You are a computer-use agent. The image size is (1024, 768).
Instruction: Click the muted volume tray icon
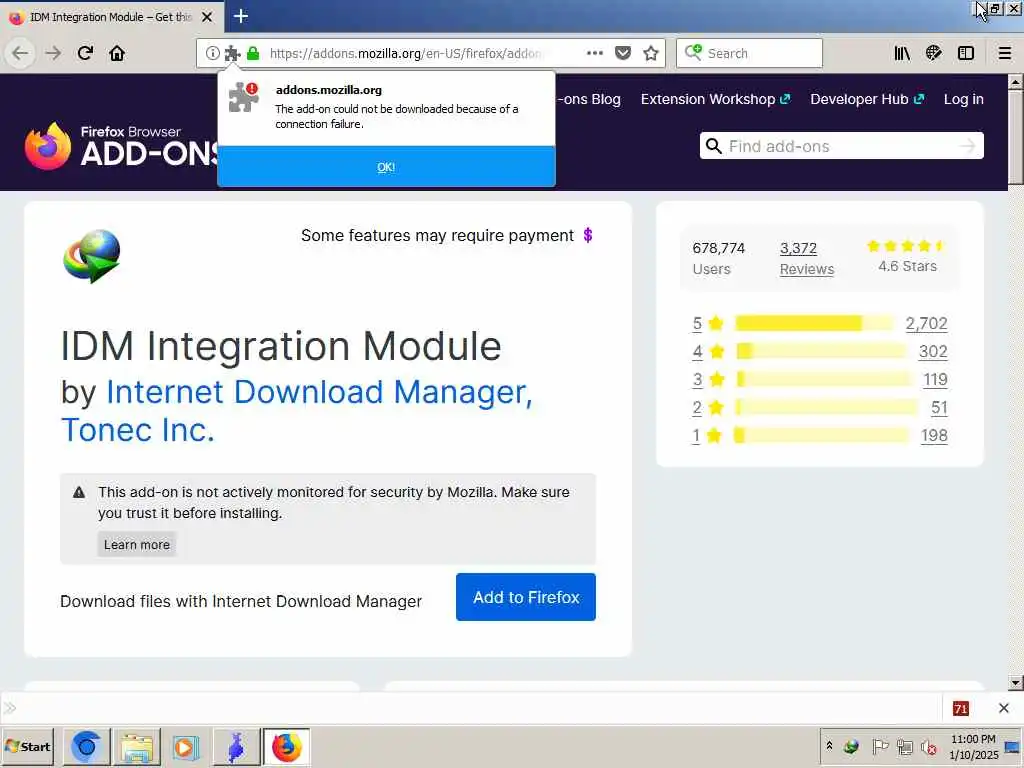coord(929,746)
